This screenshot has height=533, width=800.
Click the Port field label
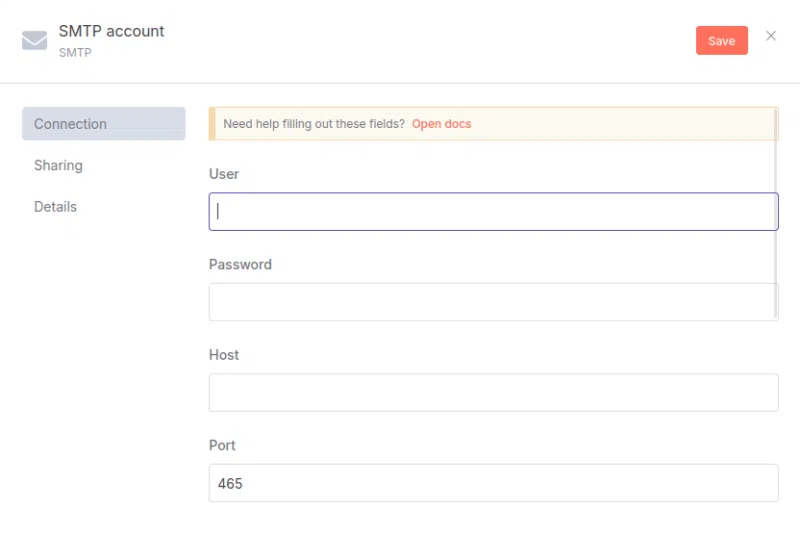[x=222, y=445]
